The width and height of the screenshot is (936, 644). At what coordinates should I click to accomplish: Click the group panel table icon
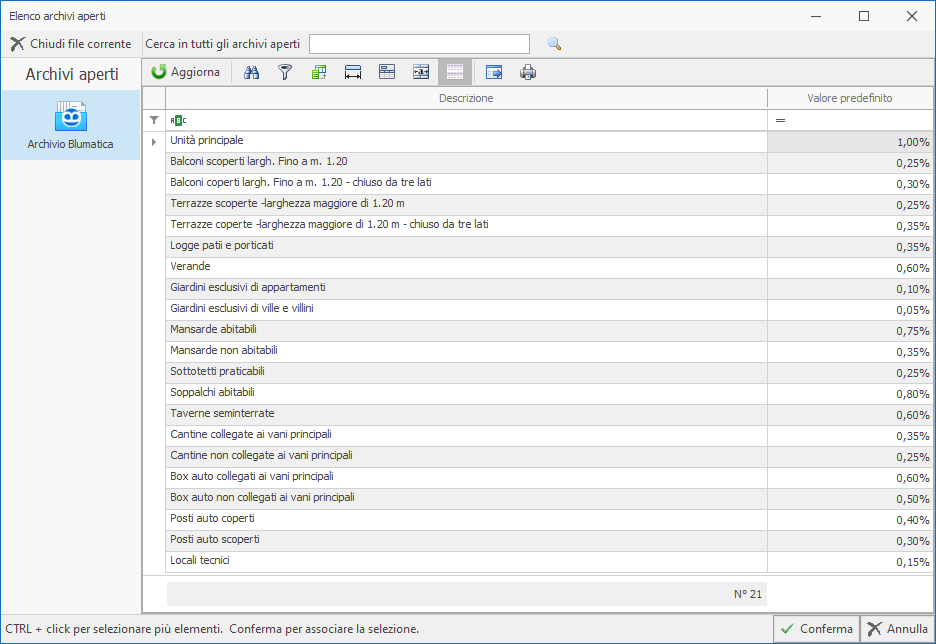(x=387, y=73)
